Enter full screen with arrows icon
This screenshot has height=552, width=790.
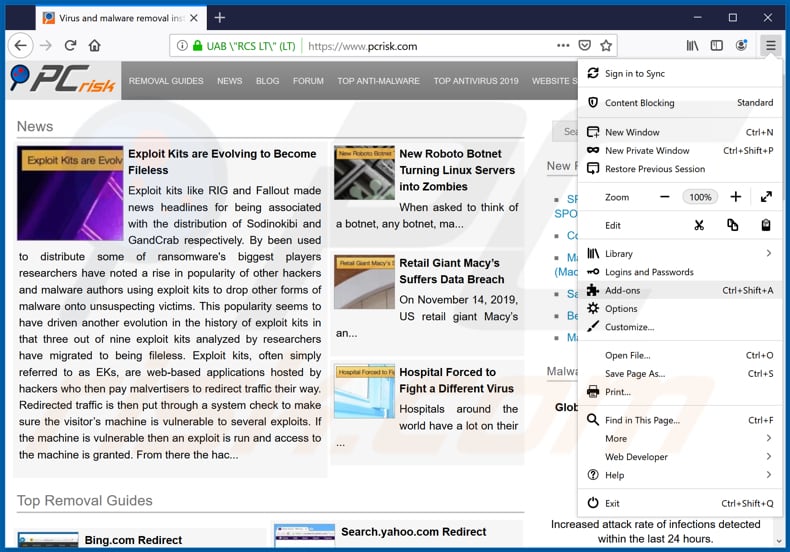point(766,197)
